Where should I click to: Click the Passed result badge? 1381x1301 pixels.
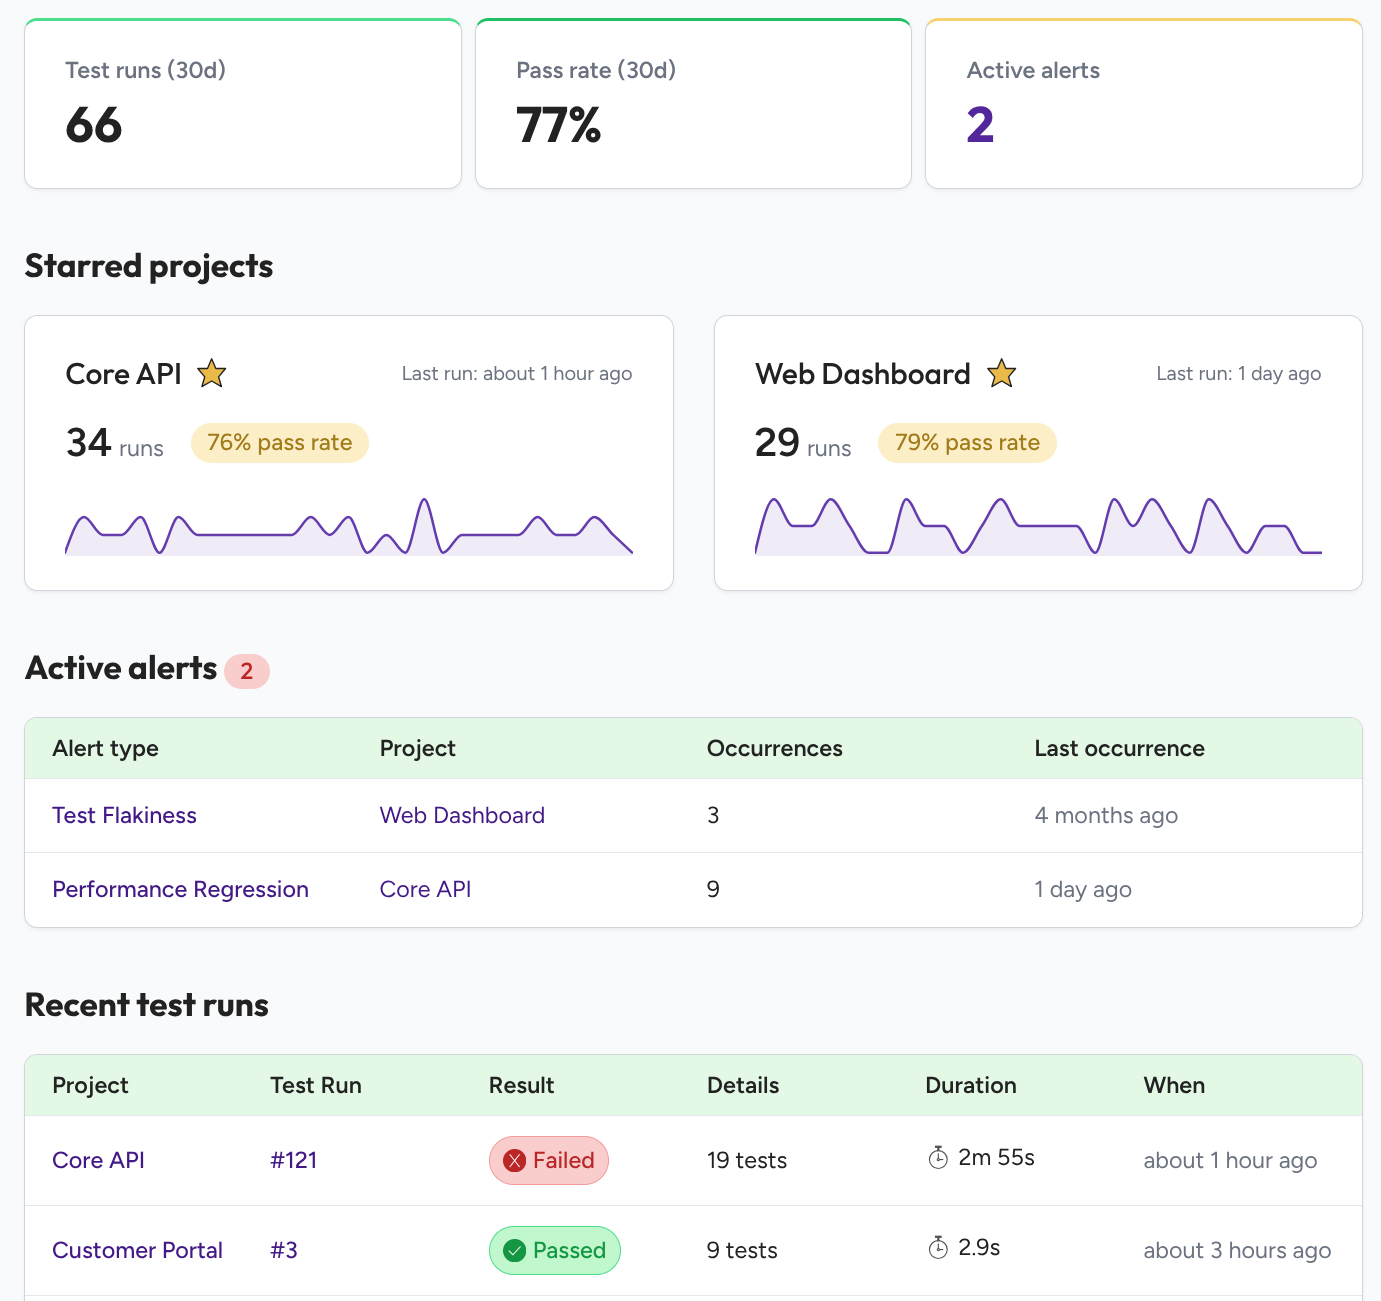coord(555,1250)
